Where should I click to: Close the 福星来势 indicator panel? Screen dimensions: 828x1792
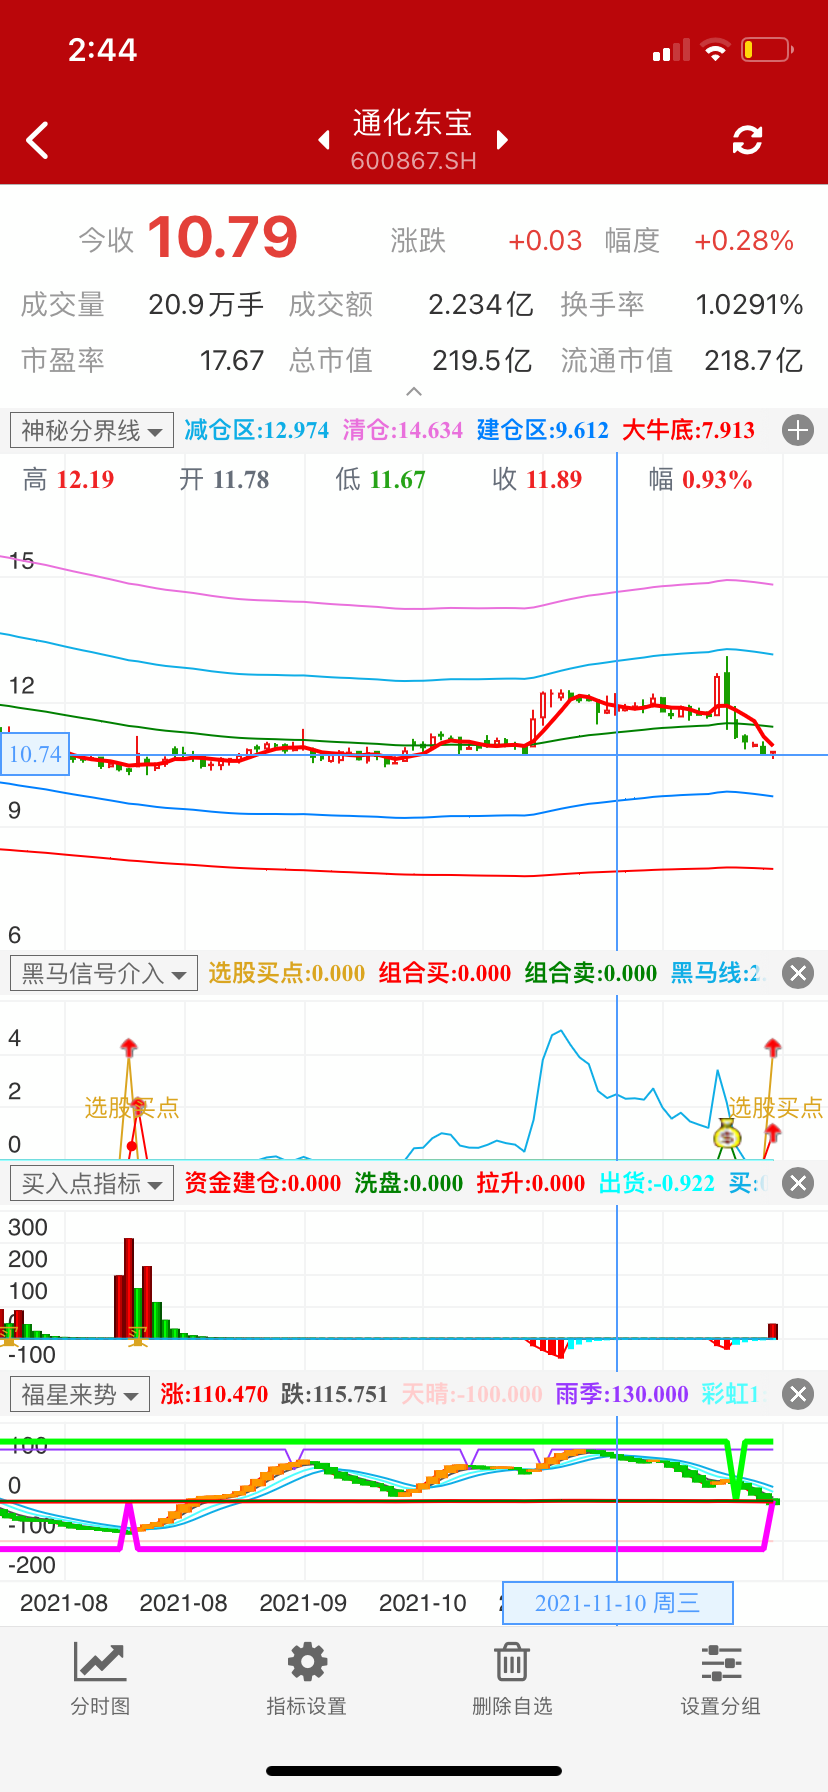(798, 1394)
